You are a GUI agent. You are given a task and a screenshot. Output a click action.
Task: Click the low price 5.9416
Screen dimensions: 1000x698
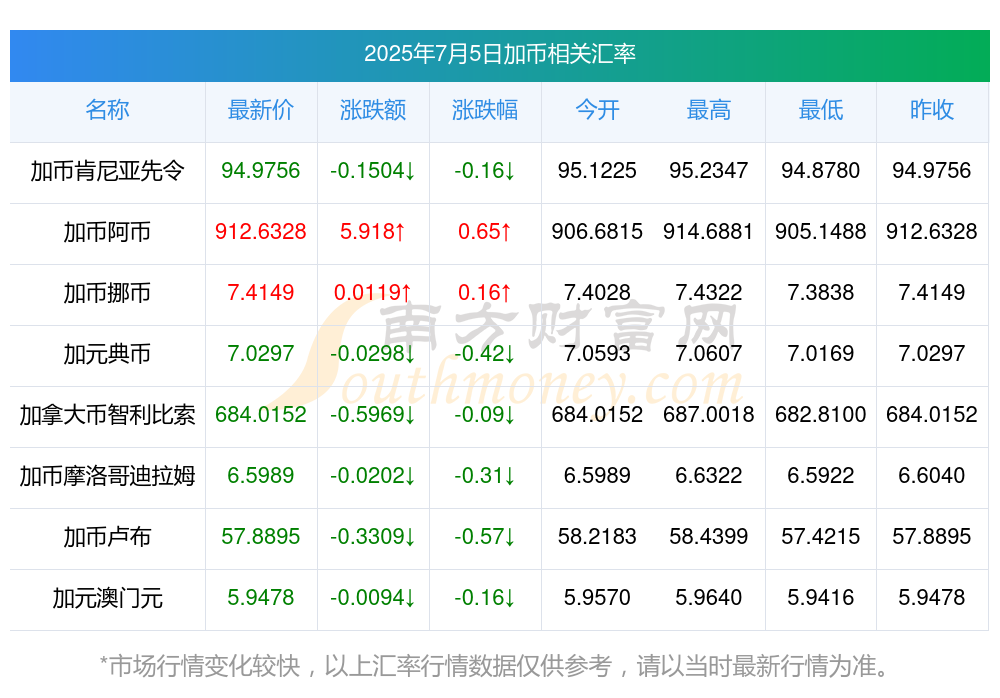click(x=821, y=597)
